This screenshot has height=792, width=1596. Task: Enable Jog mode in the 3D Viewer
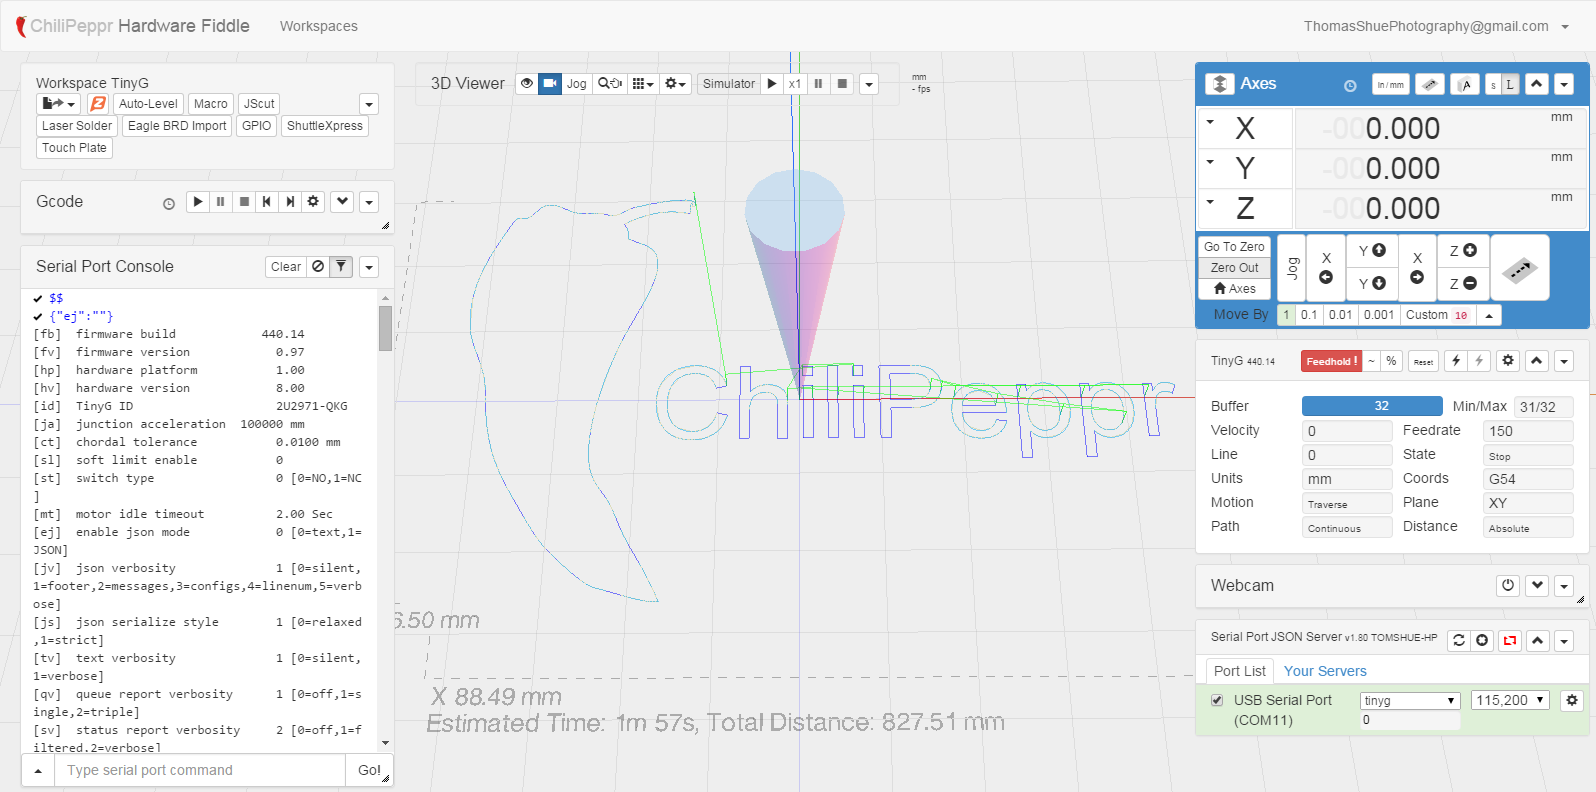[x=577, y=84]
